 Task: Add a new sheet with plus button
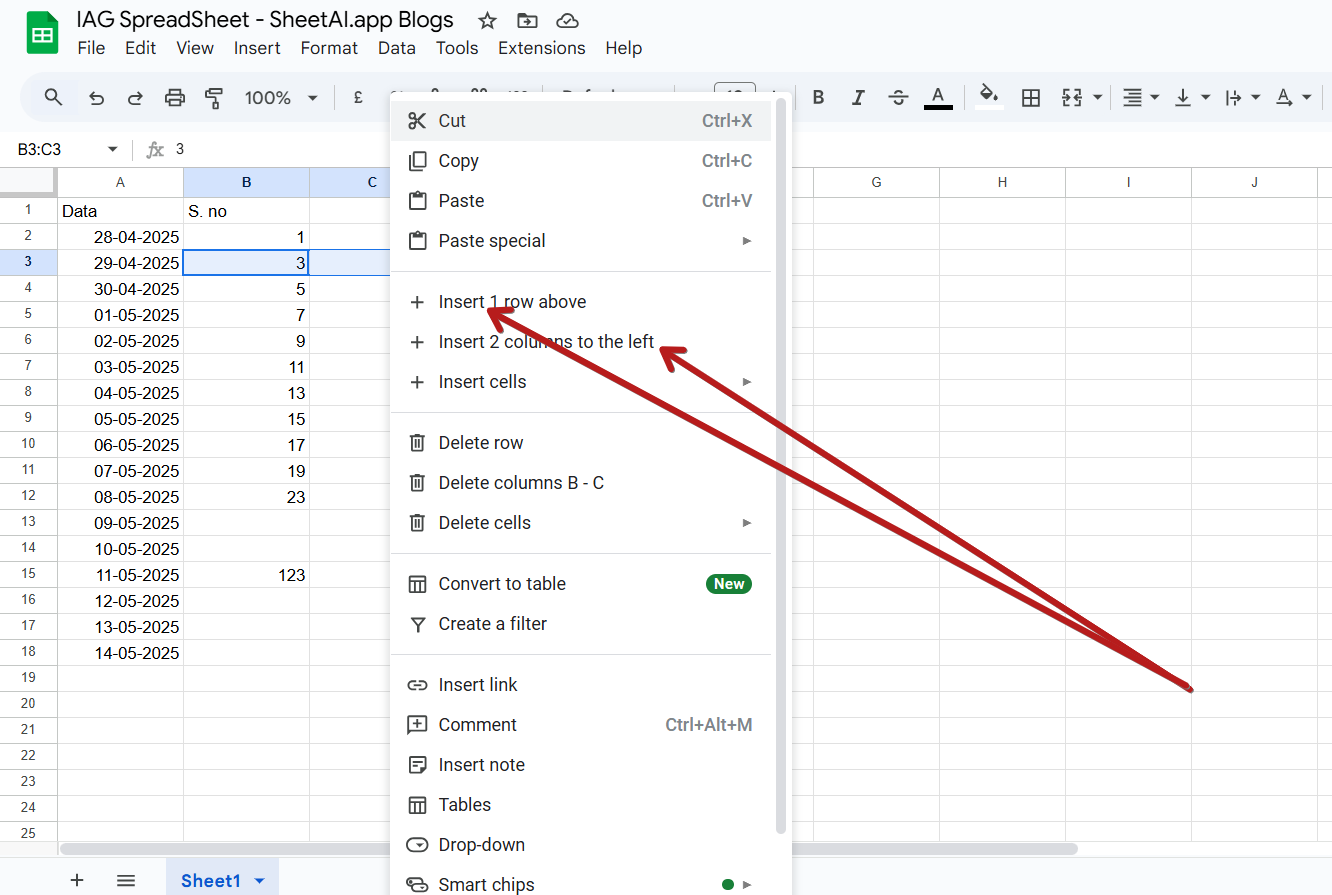[x=77, y=880]
